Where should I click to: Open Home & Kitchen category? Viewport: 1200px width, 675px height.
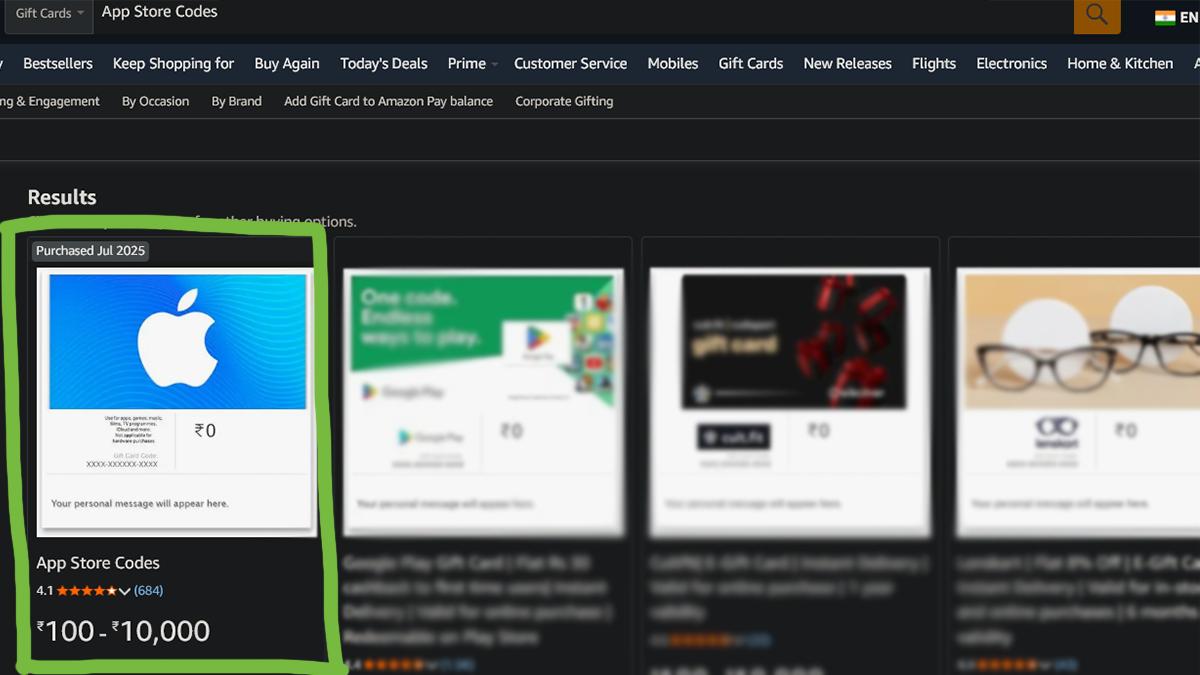tap(1120, 63)
